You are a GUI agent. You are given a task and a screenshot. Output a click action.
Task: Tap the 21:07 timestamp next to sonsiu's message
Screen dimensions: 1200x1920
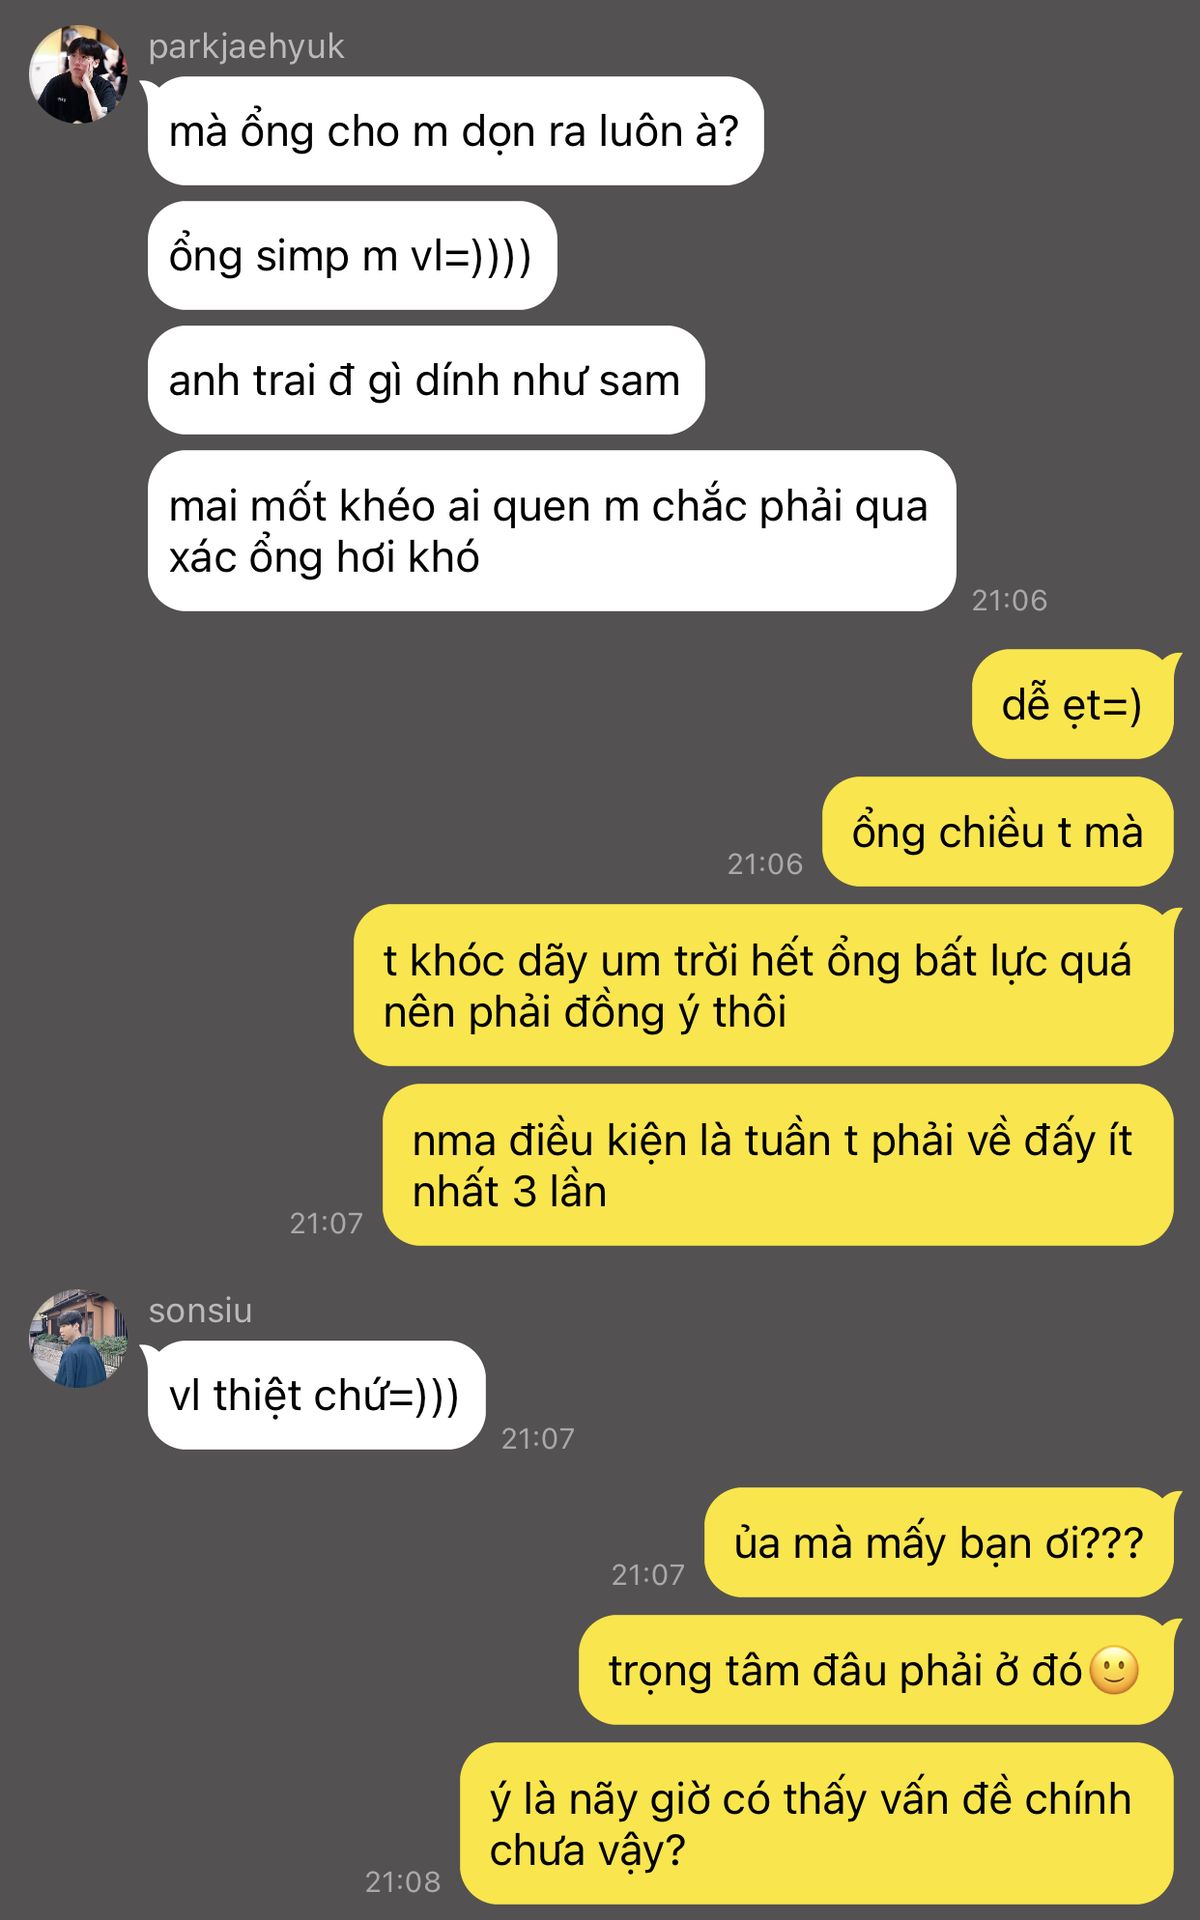pyautogui.click(x=538, y=1439)
